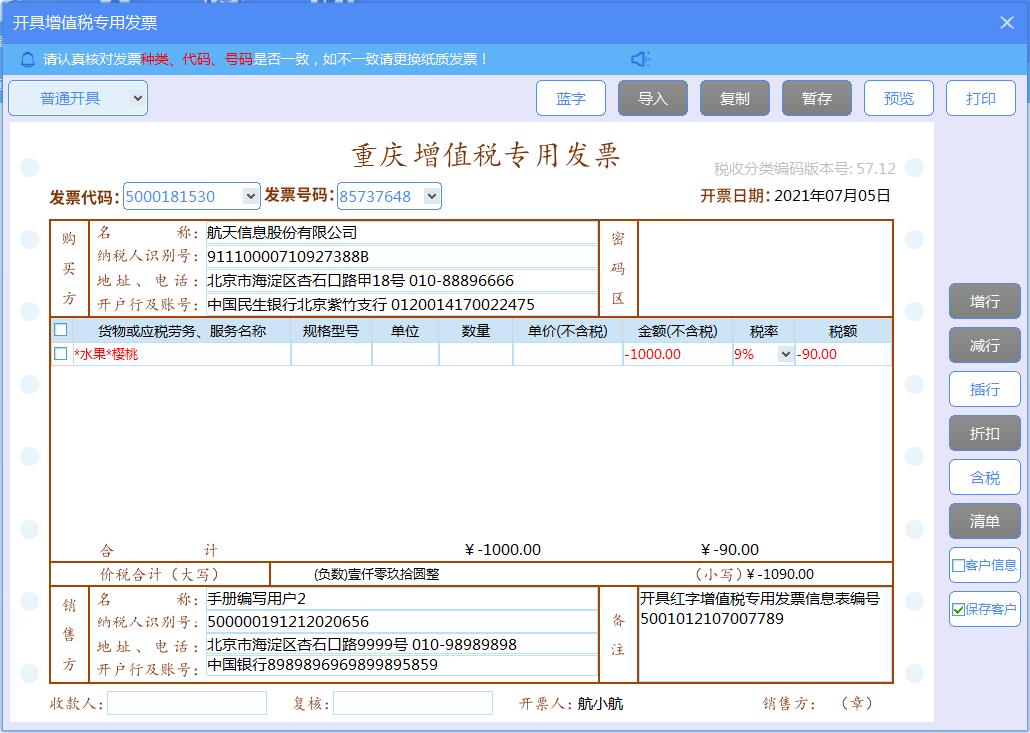1030x733 pixels.
Task: Click the 增行 button to add a row
Action: click(x=984, y=301)
